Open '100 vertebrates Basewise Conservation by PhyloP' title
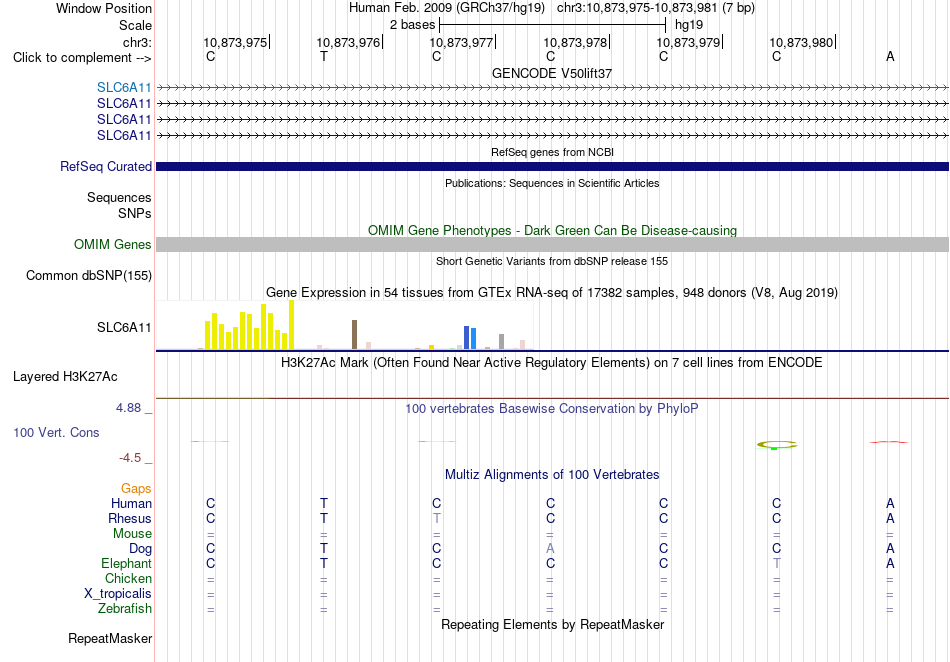Screen dimensions: 950x662 click(x=552, y=409)
